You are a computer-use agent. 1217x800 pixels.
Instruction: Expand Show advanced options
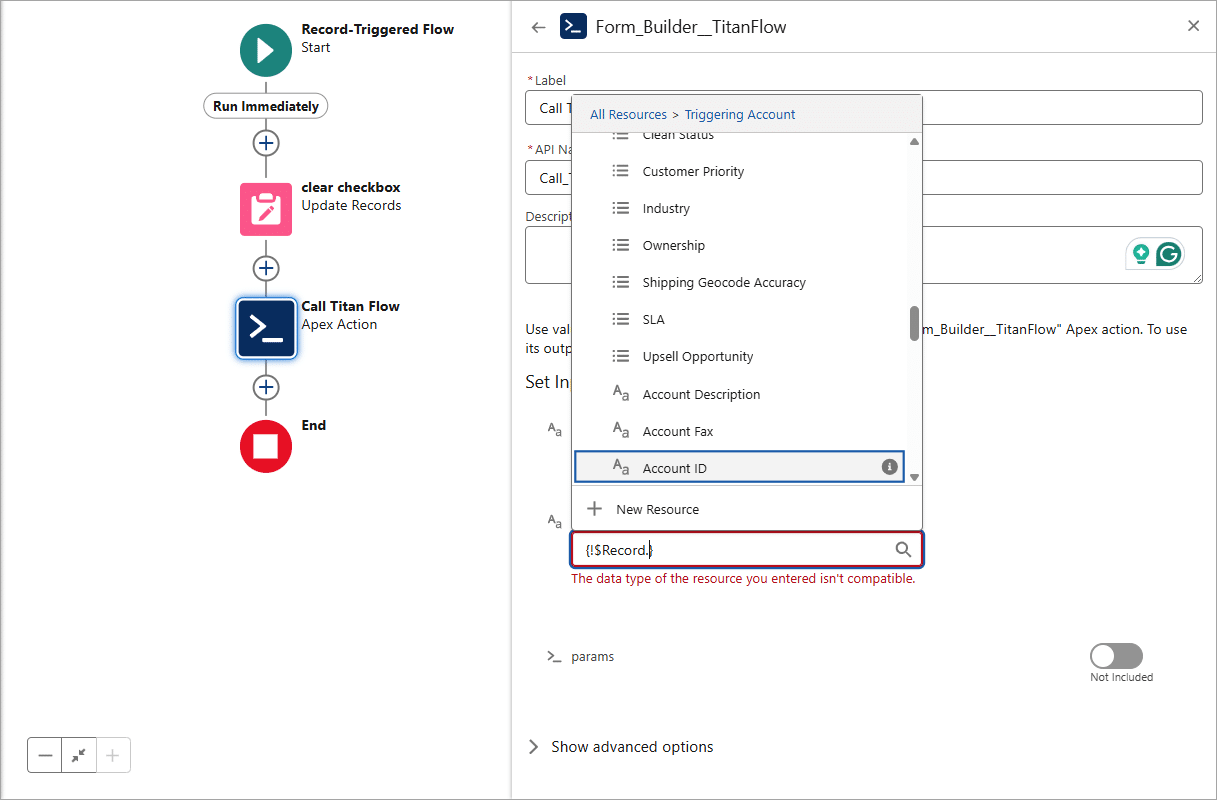coord(620,747)
